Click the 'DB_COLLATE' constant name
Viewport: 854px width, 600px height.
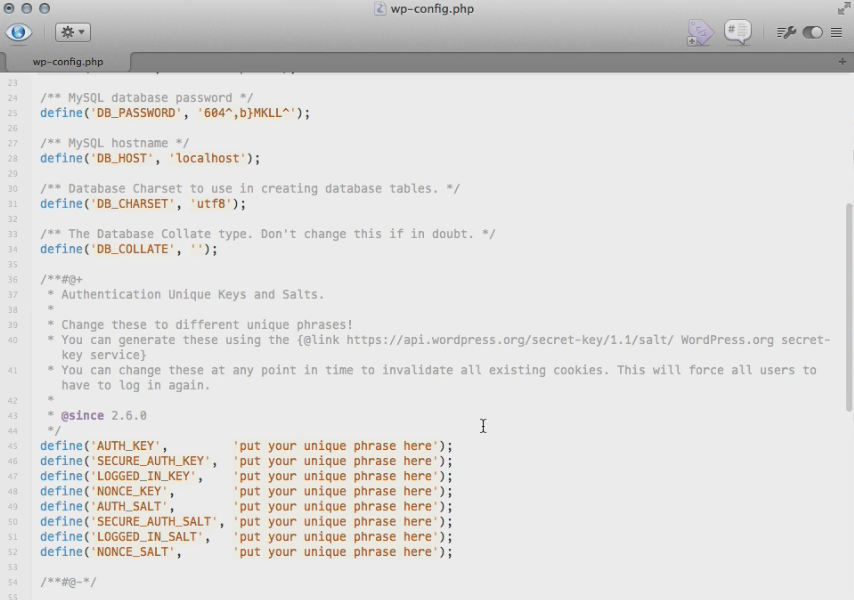[132, 249]
